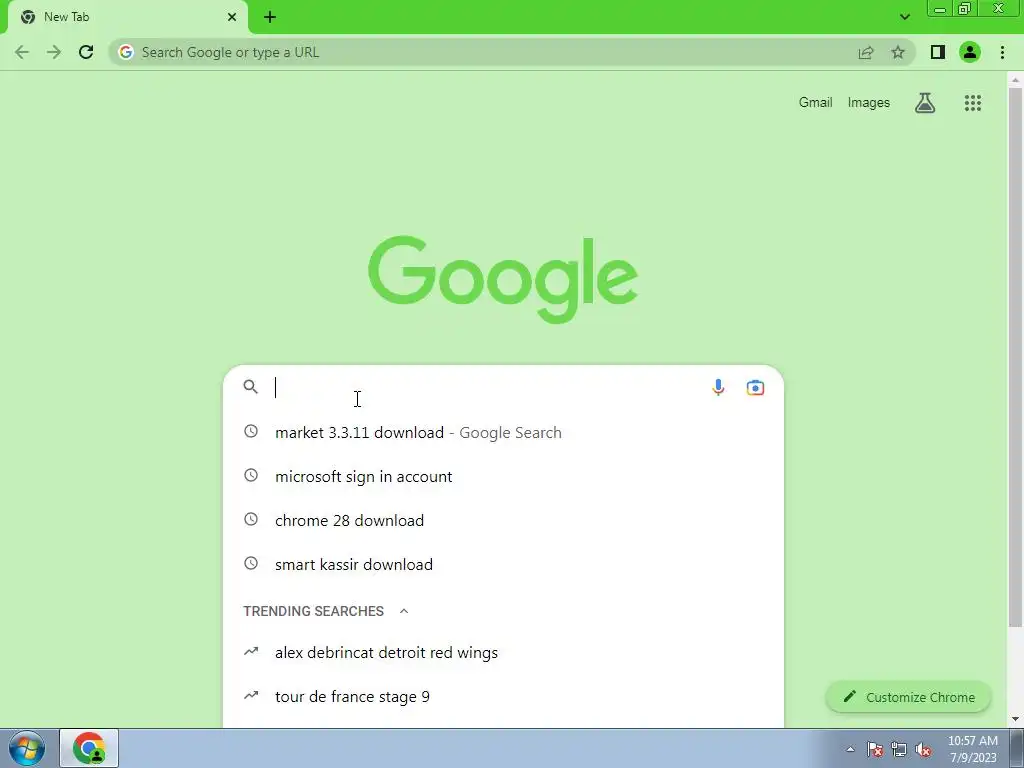1024x768 pixels.
Task: Collapse the Trending Searches section
Action: coord(404,611)
